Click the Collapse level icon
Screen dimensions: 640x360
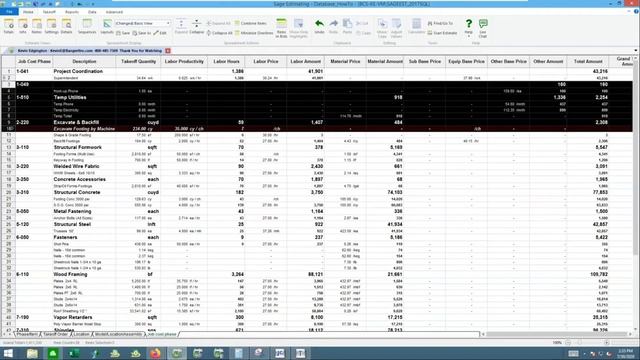click(x=197, y=26)
